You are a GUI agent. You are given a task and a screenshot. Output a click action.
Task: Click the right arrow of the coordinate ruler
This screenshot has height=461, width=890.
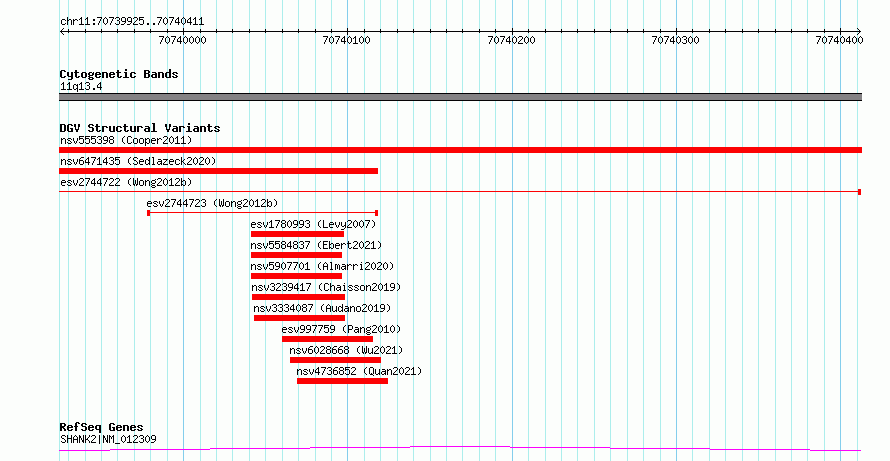click(x=858, y=31)
